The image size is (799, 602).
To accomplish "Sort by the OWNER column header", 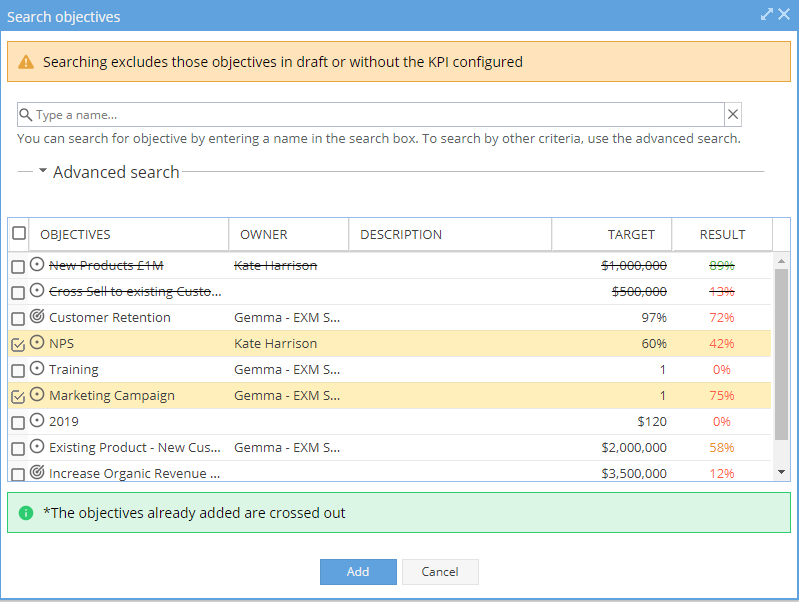I will 289,234.
